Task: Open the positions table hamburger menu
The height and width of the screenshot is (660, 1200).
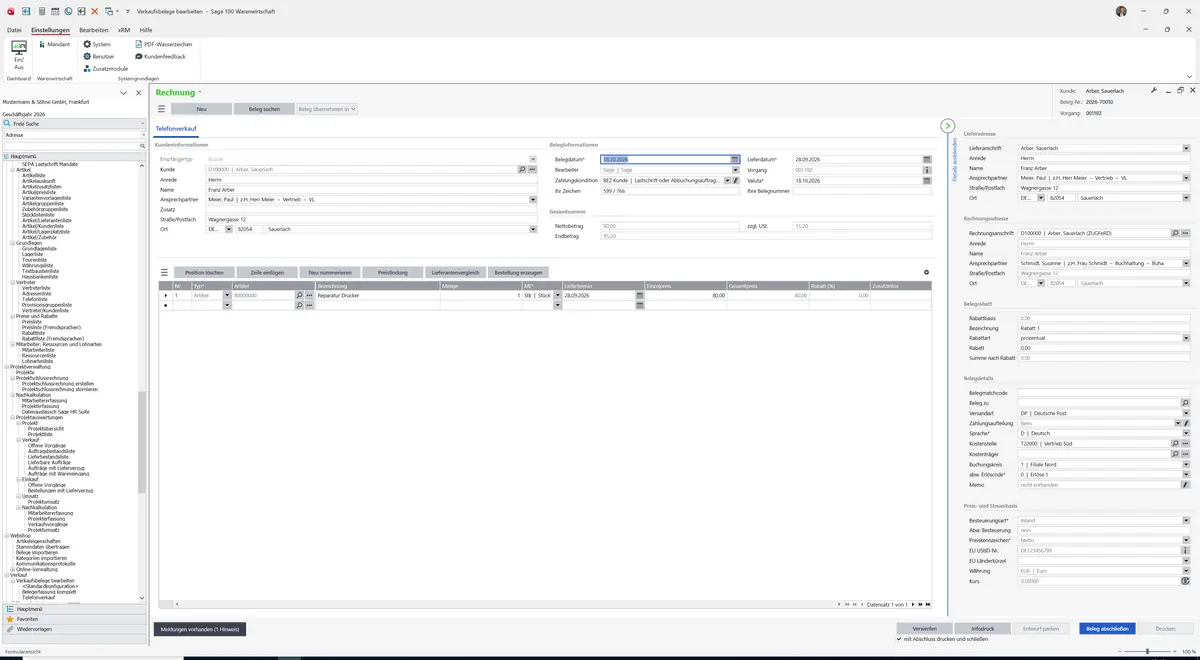Action: (x=165, y=272)
